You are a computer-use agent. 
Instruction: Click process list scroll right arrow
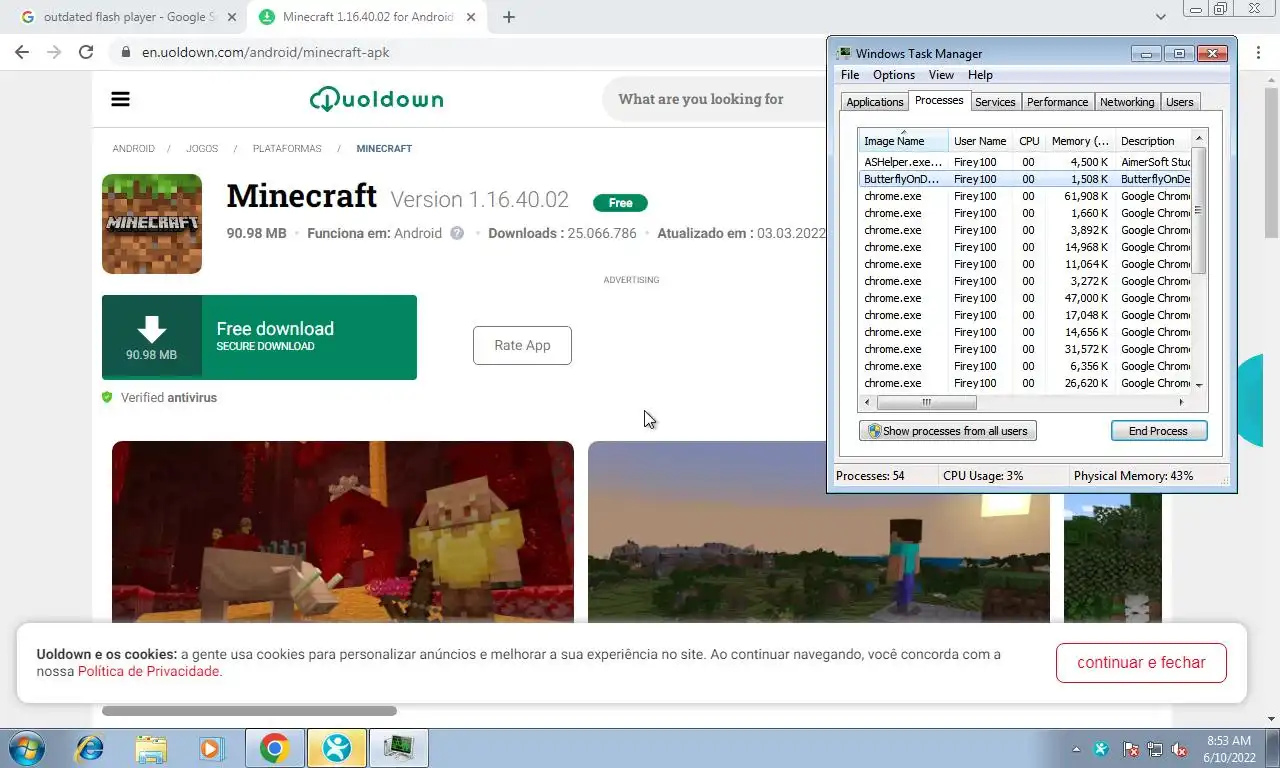1181,402
